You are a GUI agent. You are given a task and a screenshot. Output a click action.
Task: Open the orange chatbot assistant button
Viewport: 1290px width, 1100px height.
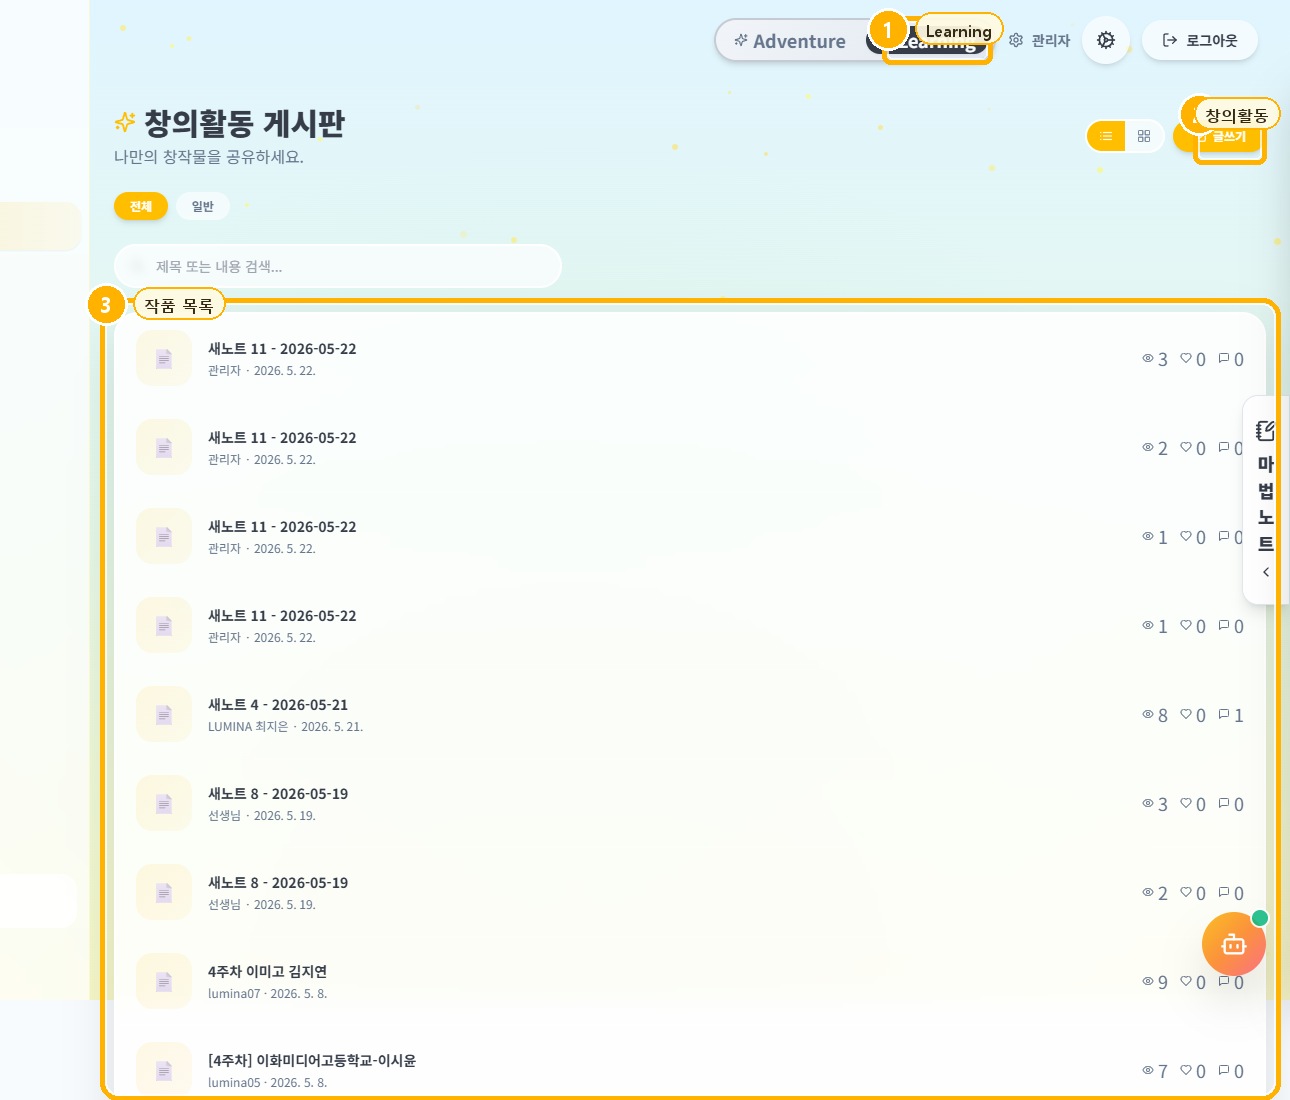click(x=1234, y=944)
